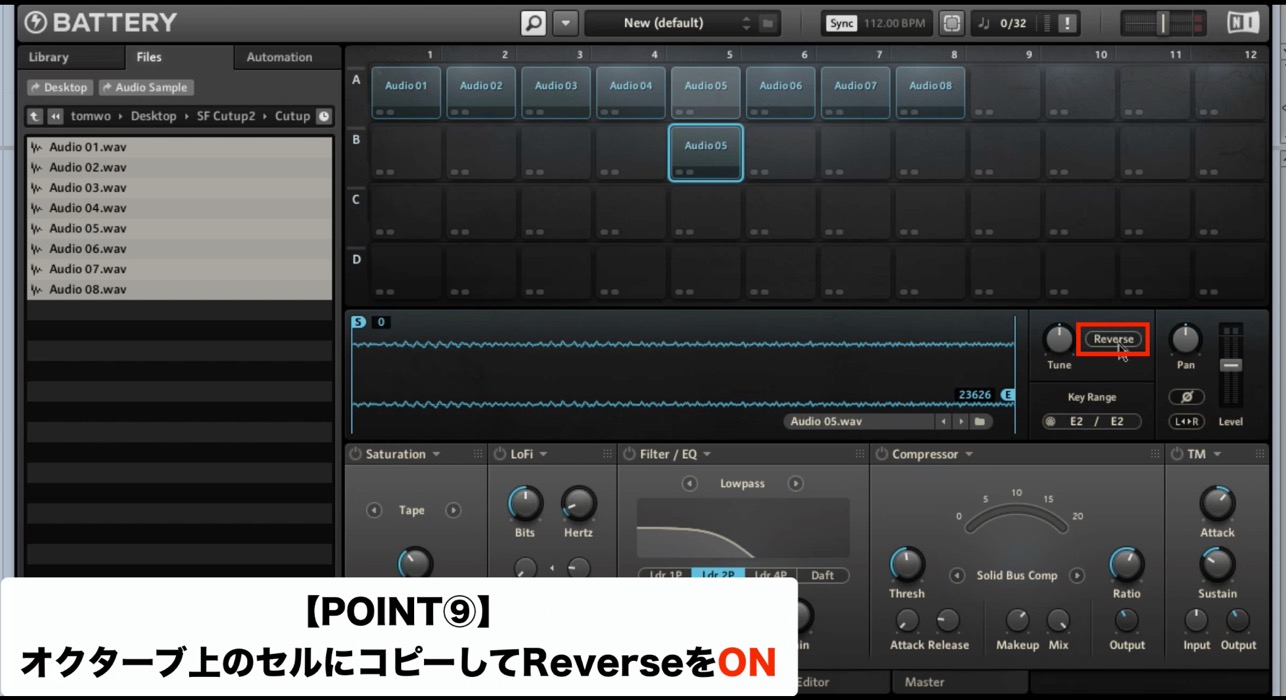Switch to the Master tab
This screenshot has width=1286, height=700.
(x=925, y=682)
